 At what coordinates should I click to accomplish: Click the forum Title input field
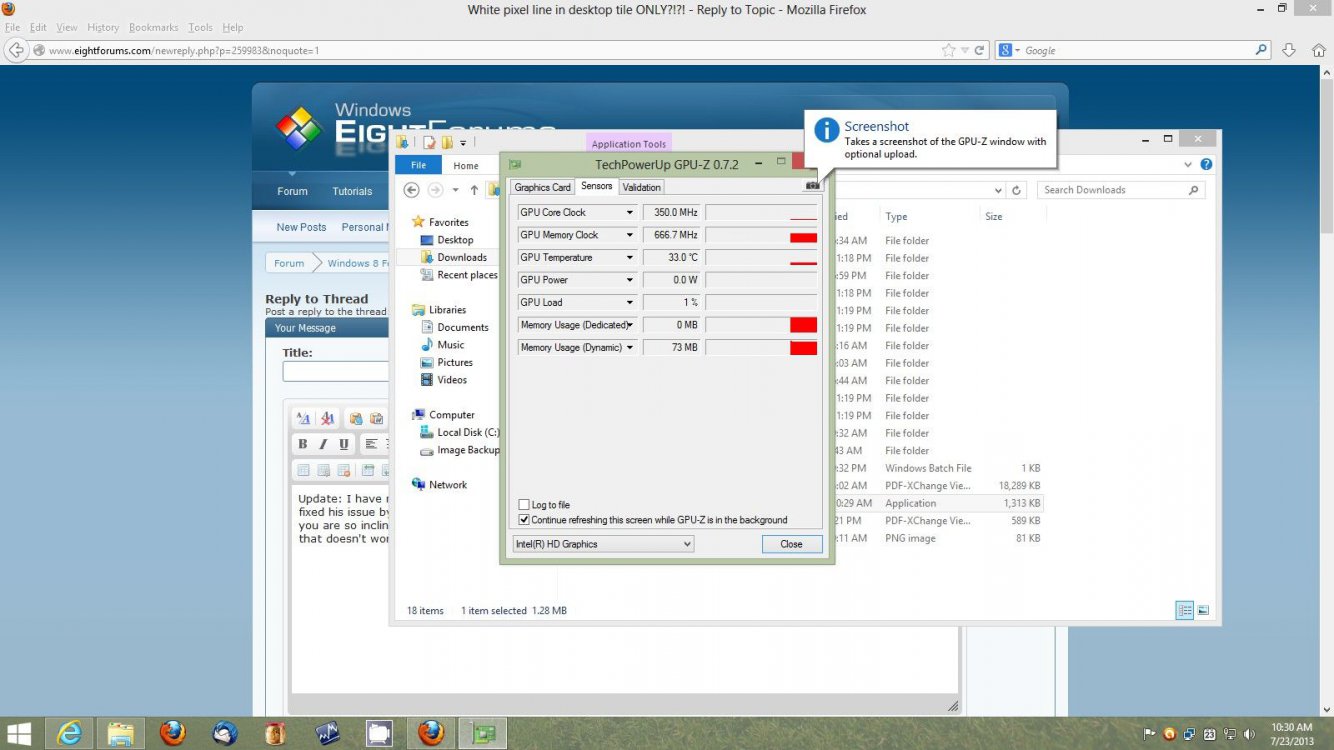pyautogui.click(x=336, y=371)
